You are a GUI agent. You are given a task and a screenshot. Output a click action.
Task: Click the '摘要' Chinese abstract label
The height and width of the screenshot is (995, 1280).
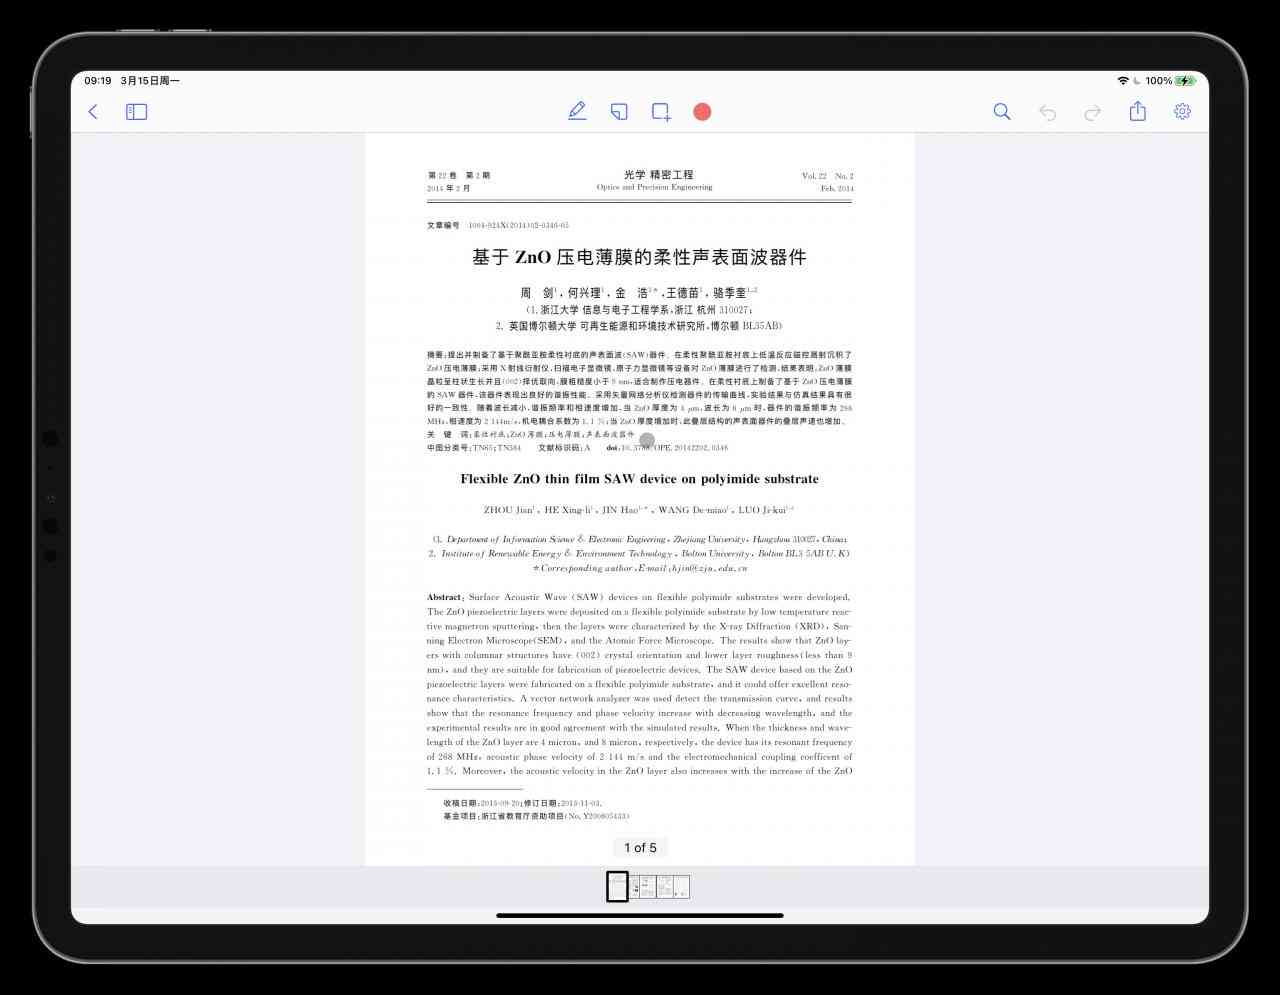click(436, 355)
